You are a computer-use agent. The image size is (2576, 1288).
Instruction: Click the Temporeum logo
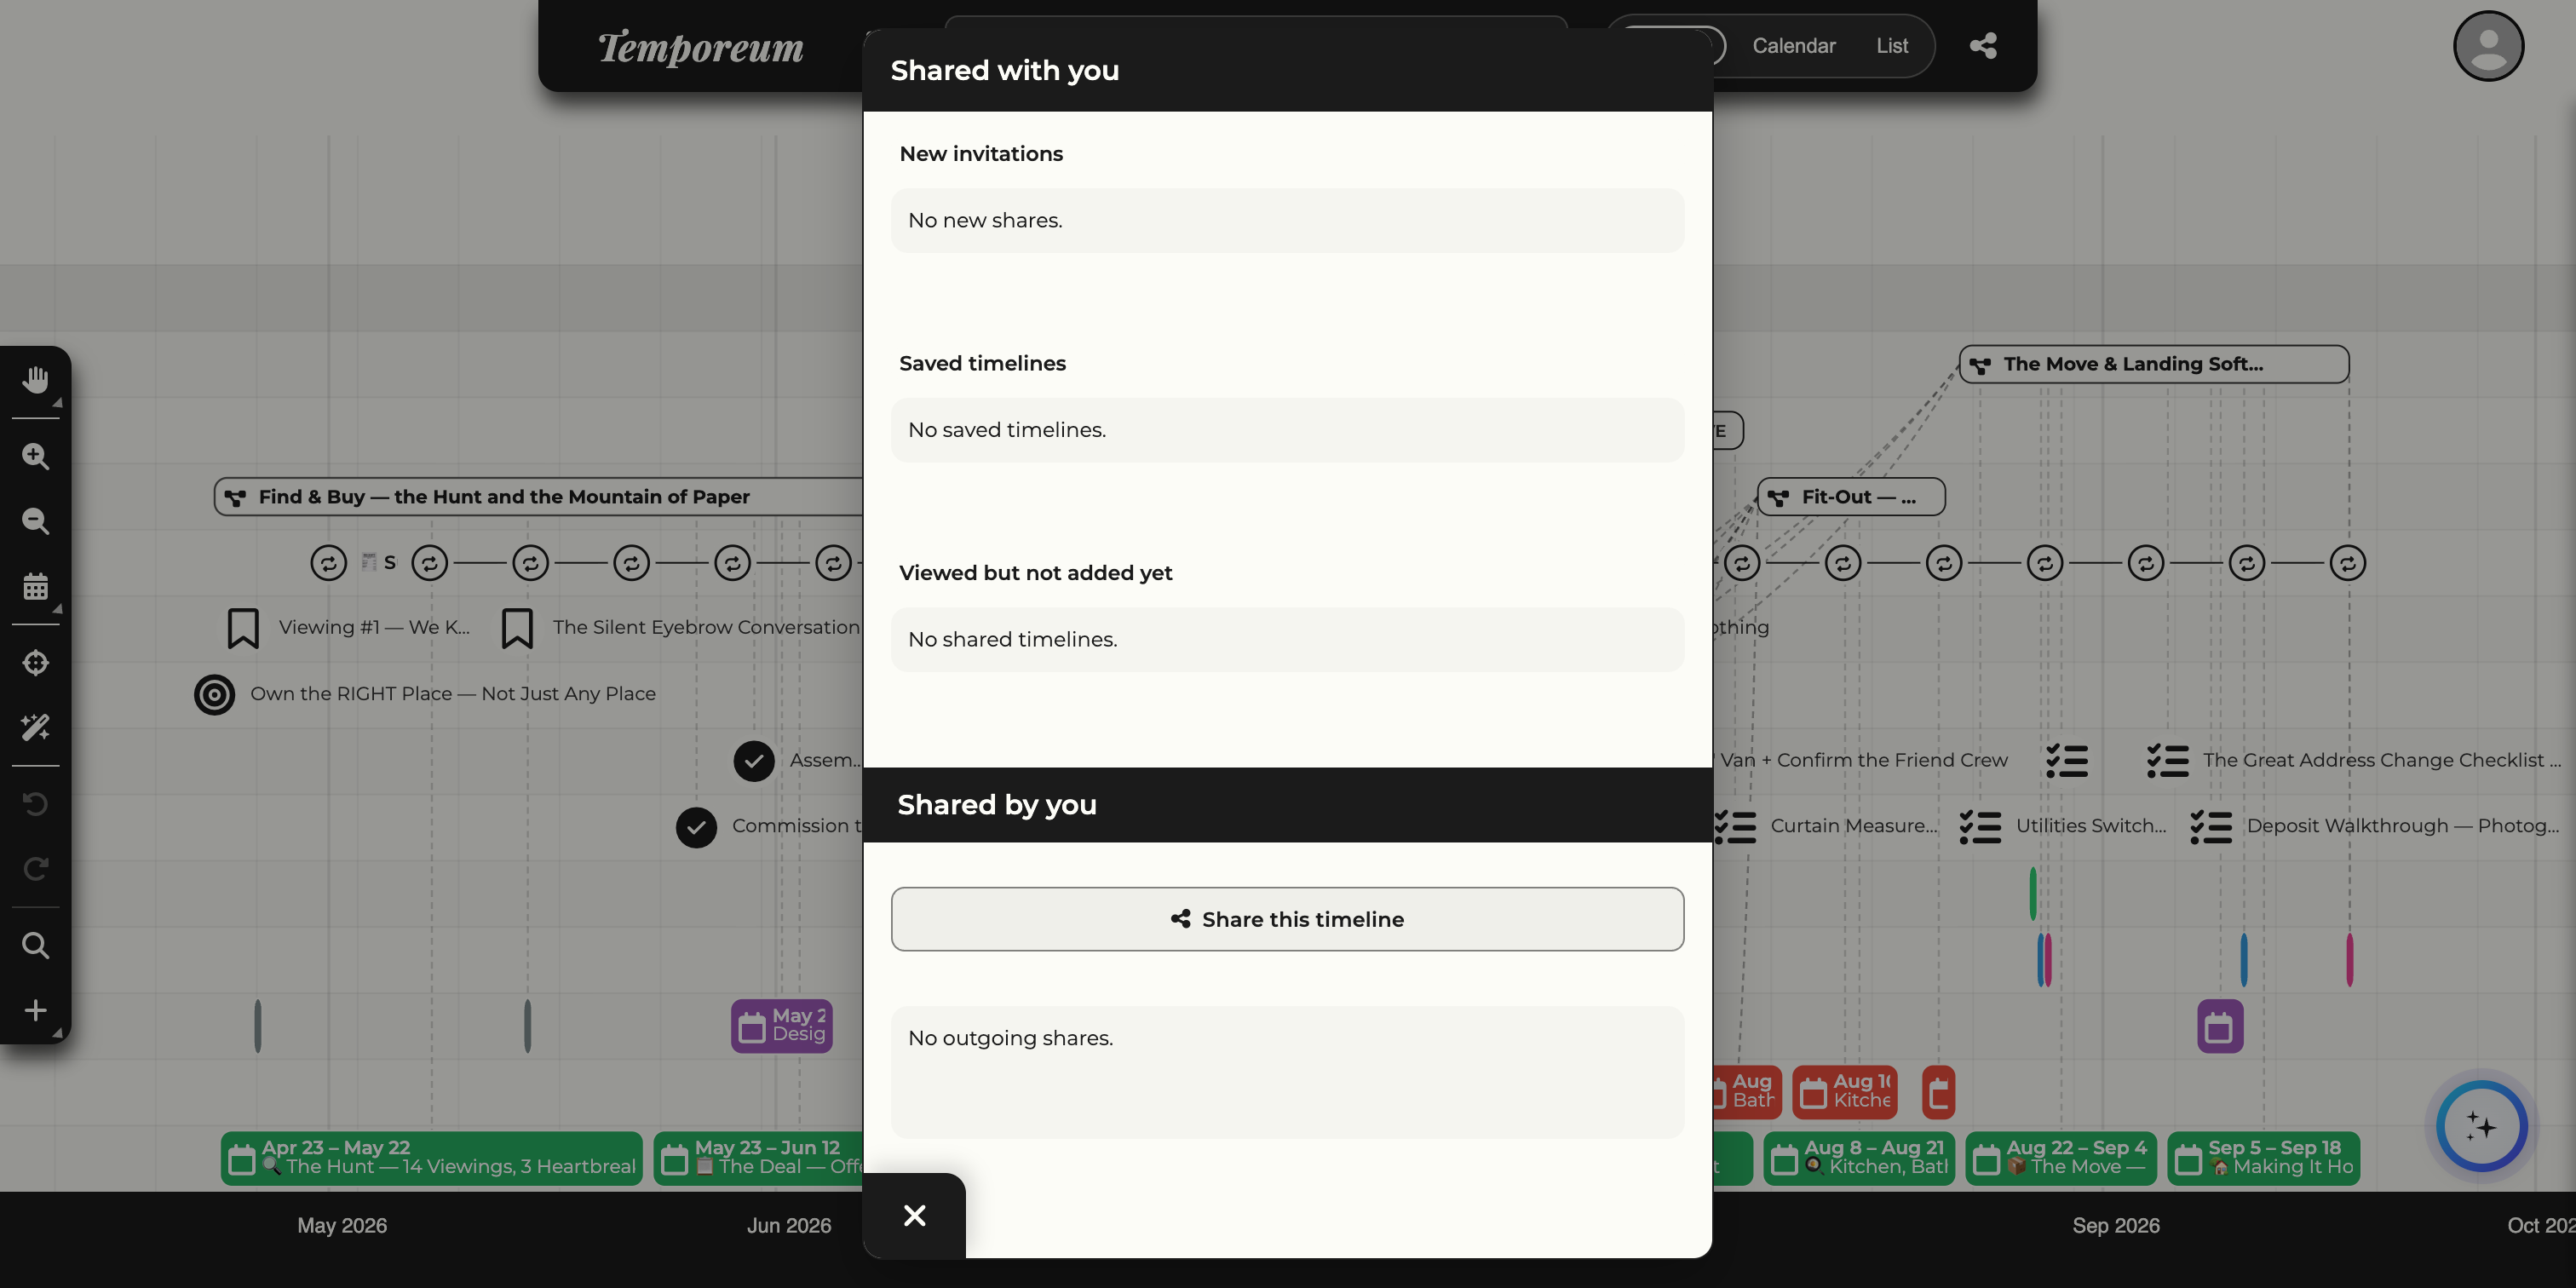pyautogui.click(x=701, y=47)
